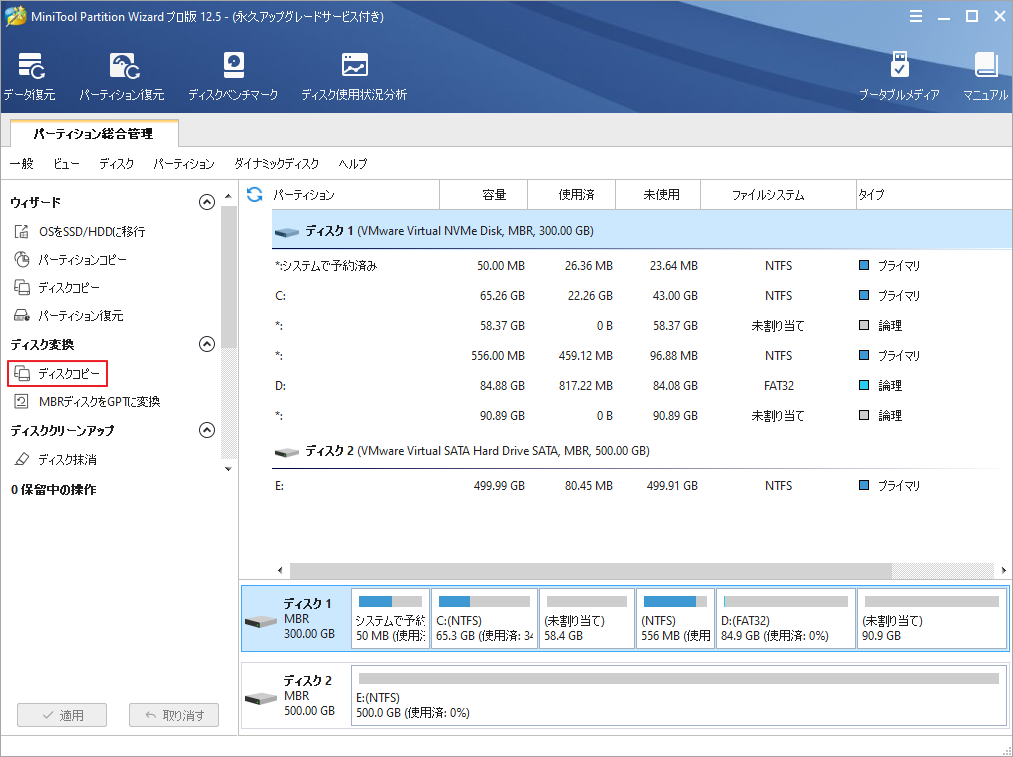This screenshot has width=1013, height=757.
Task: Select the C:(NTFS) partition block in disk map
Action: 485,618
